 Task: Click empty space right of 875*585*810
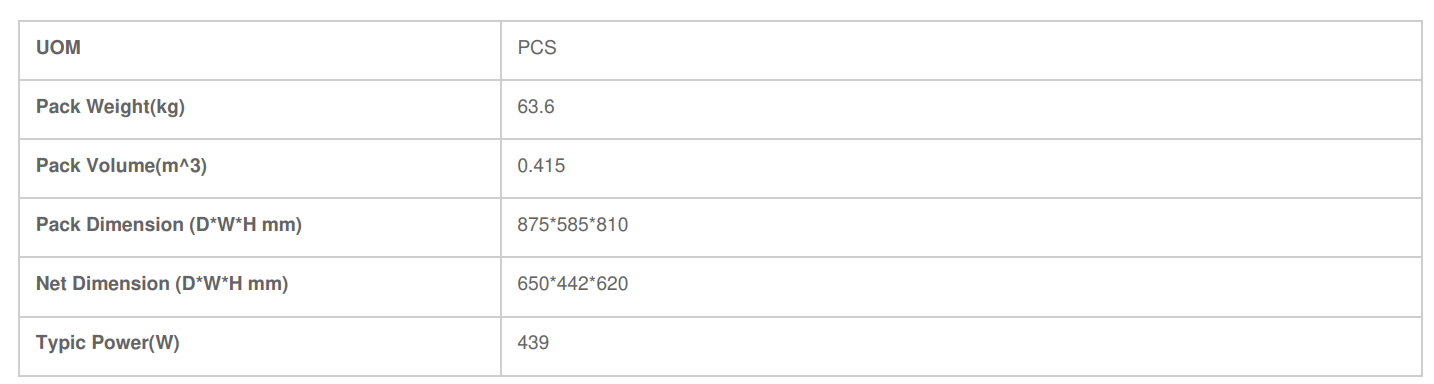(1025, 226)
